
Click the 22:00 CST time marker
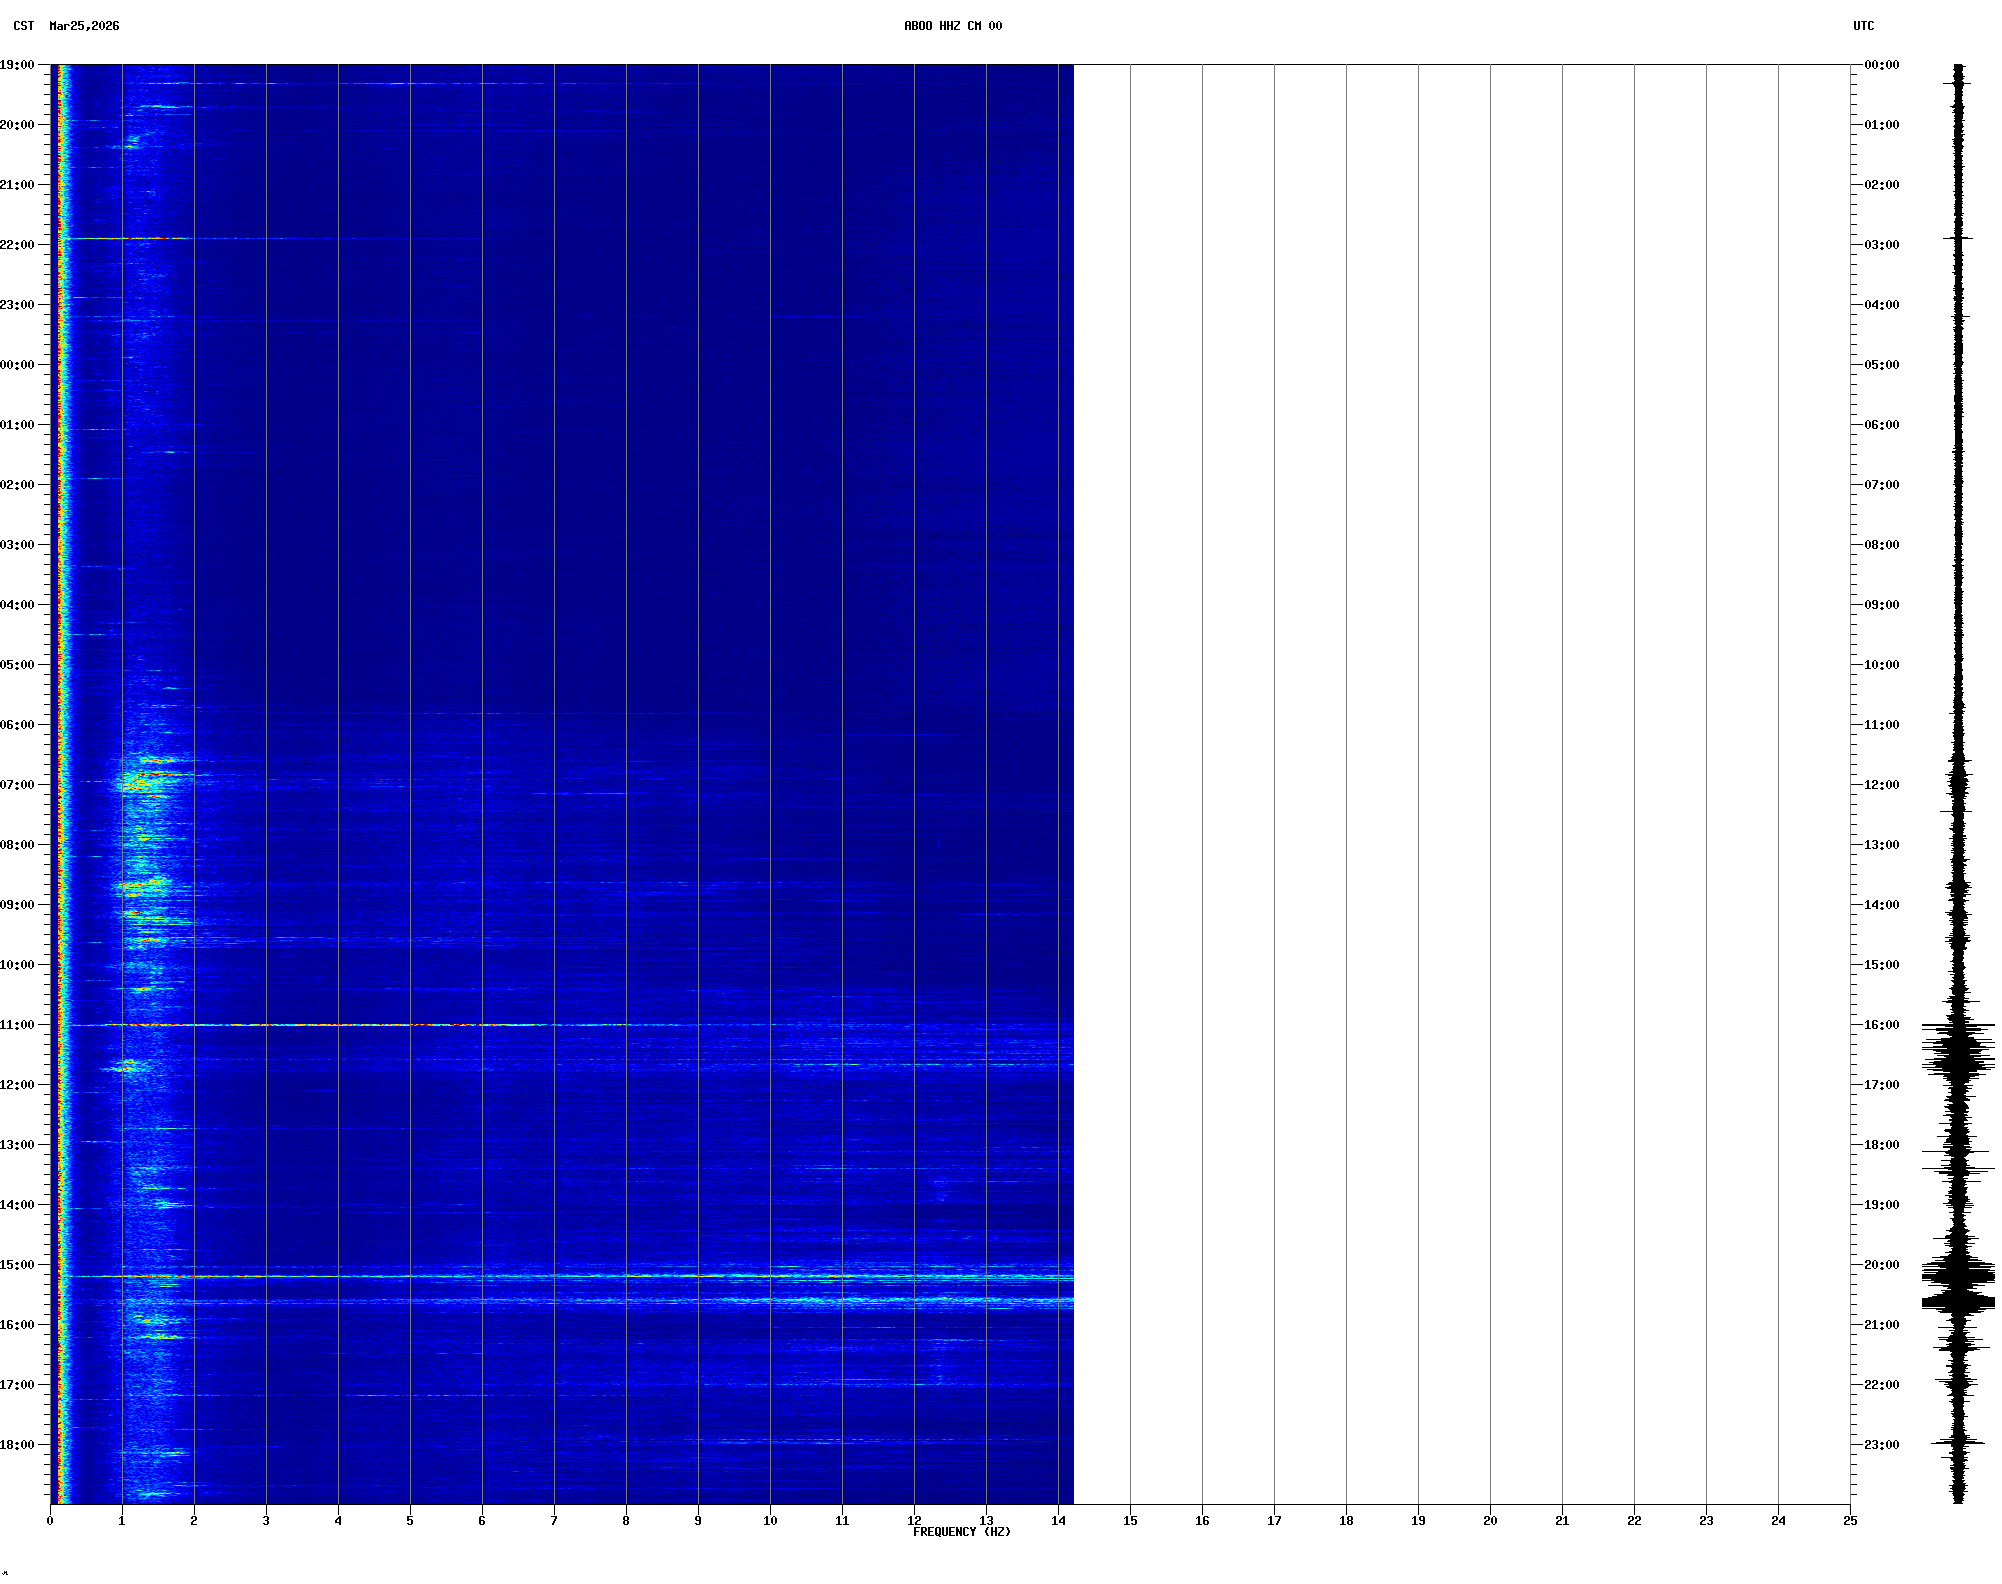coord(18,245)
